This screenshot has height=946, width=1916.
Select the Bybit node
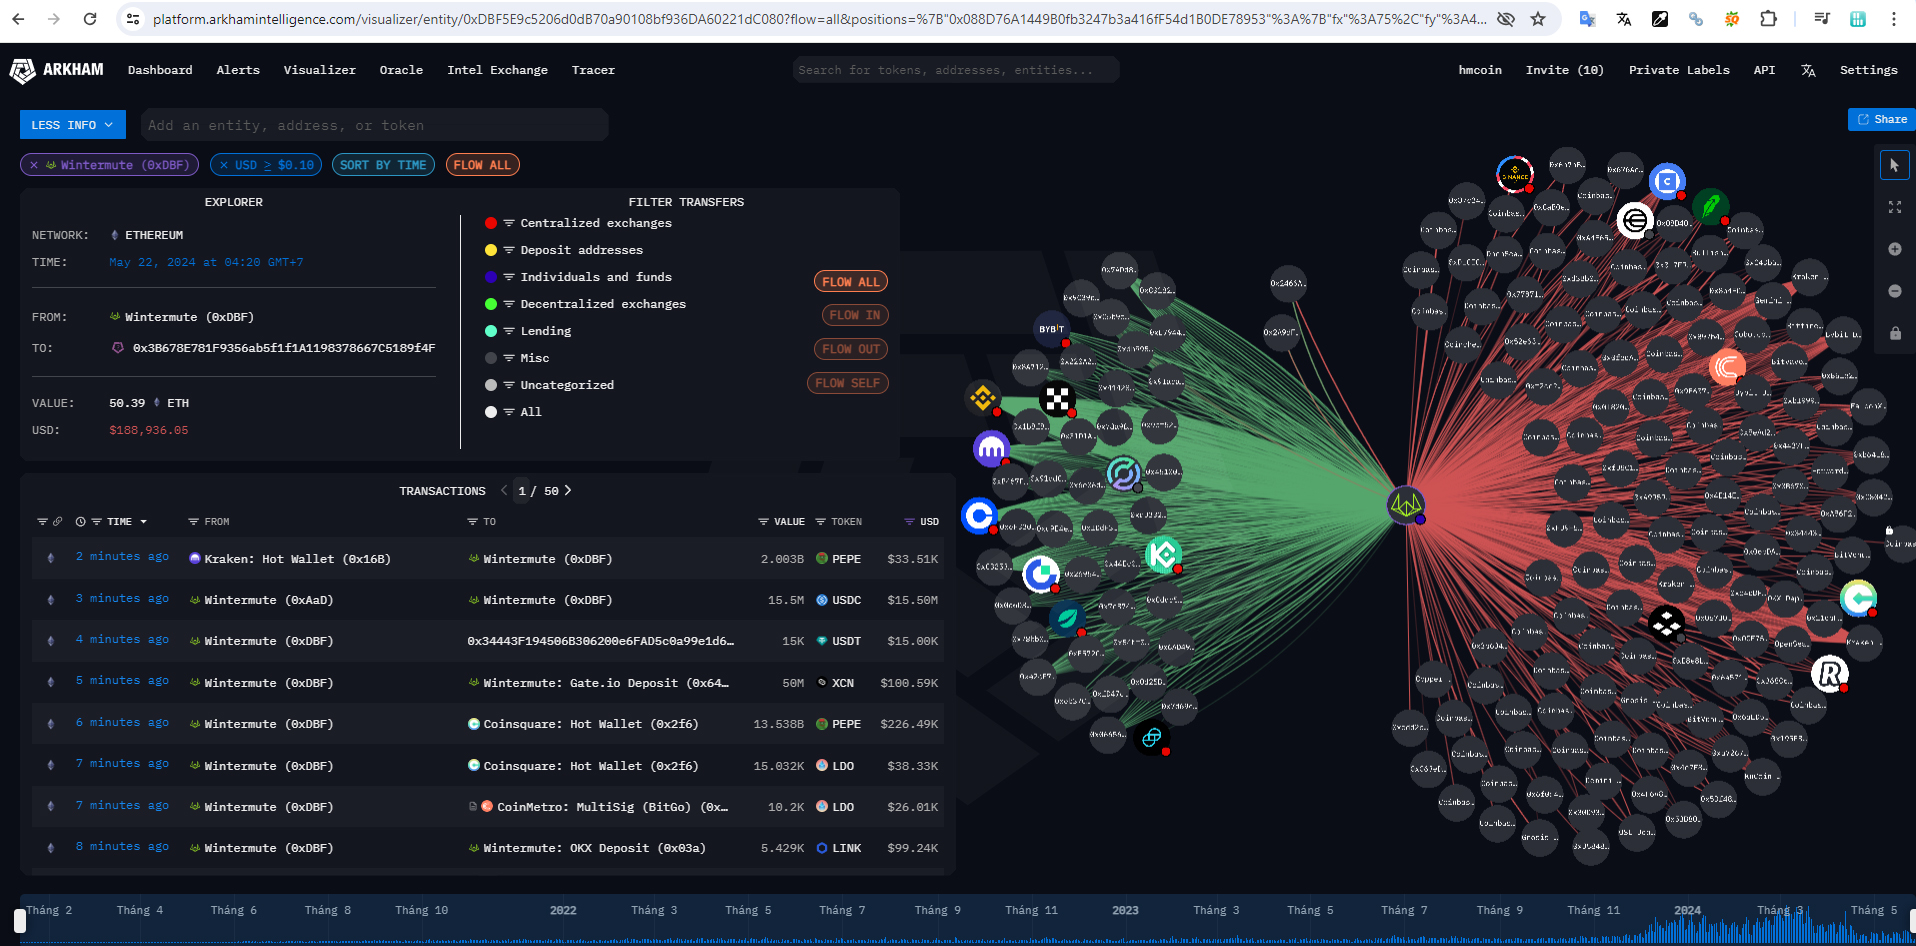[1051, 329]
